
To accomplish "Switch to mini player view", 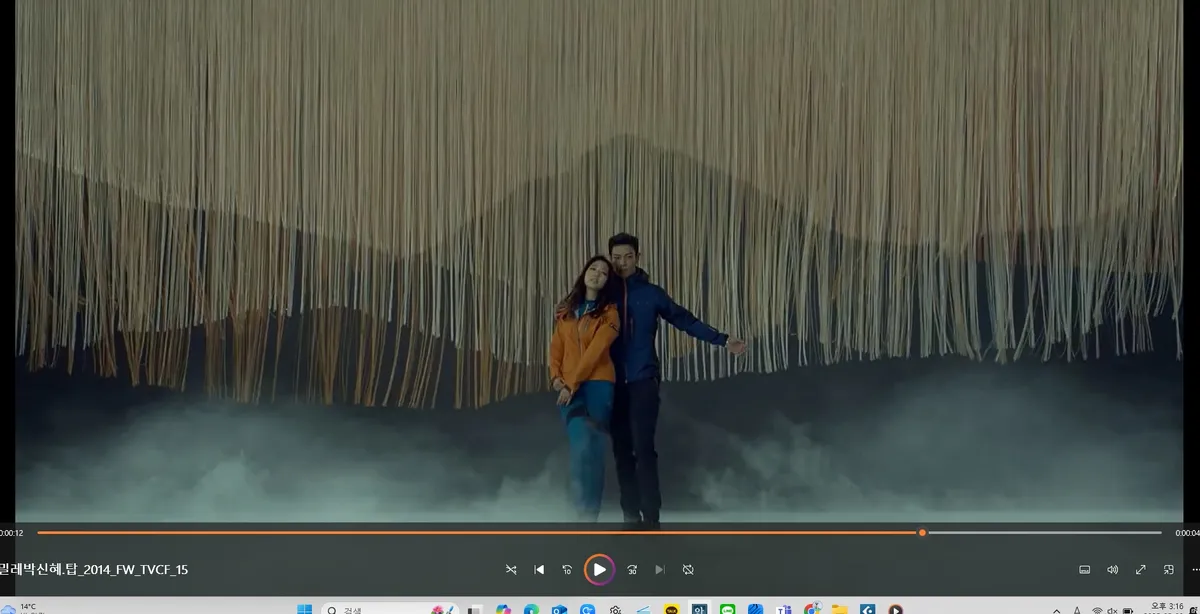I will (1168, 569).
